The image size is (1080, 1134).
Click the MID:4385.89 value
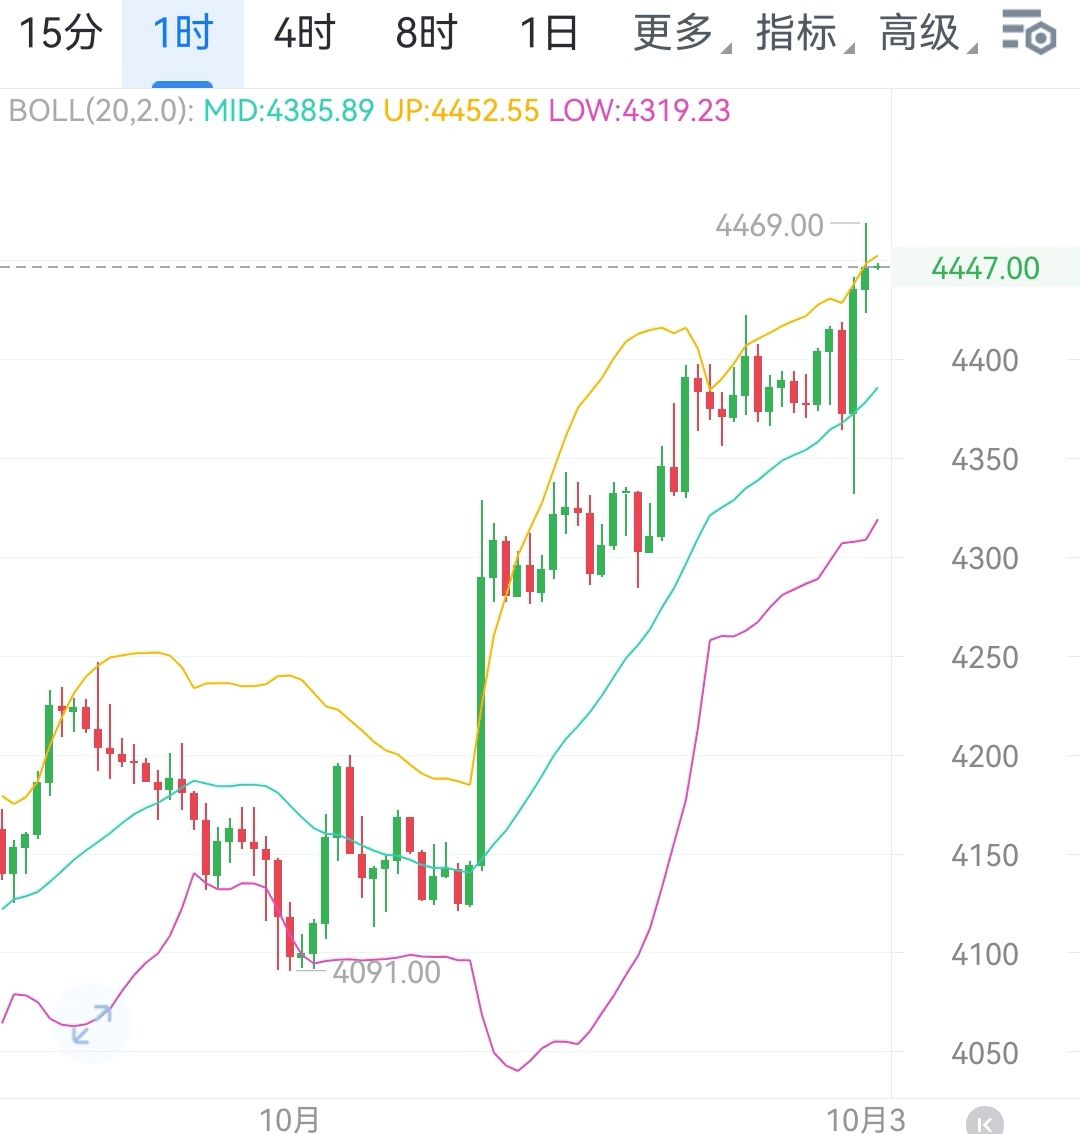click(289, 110)
